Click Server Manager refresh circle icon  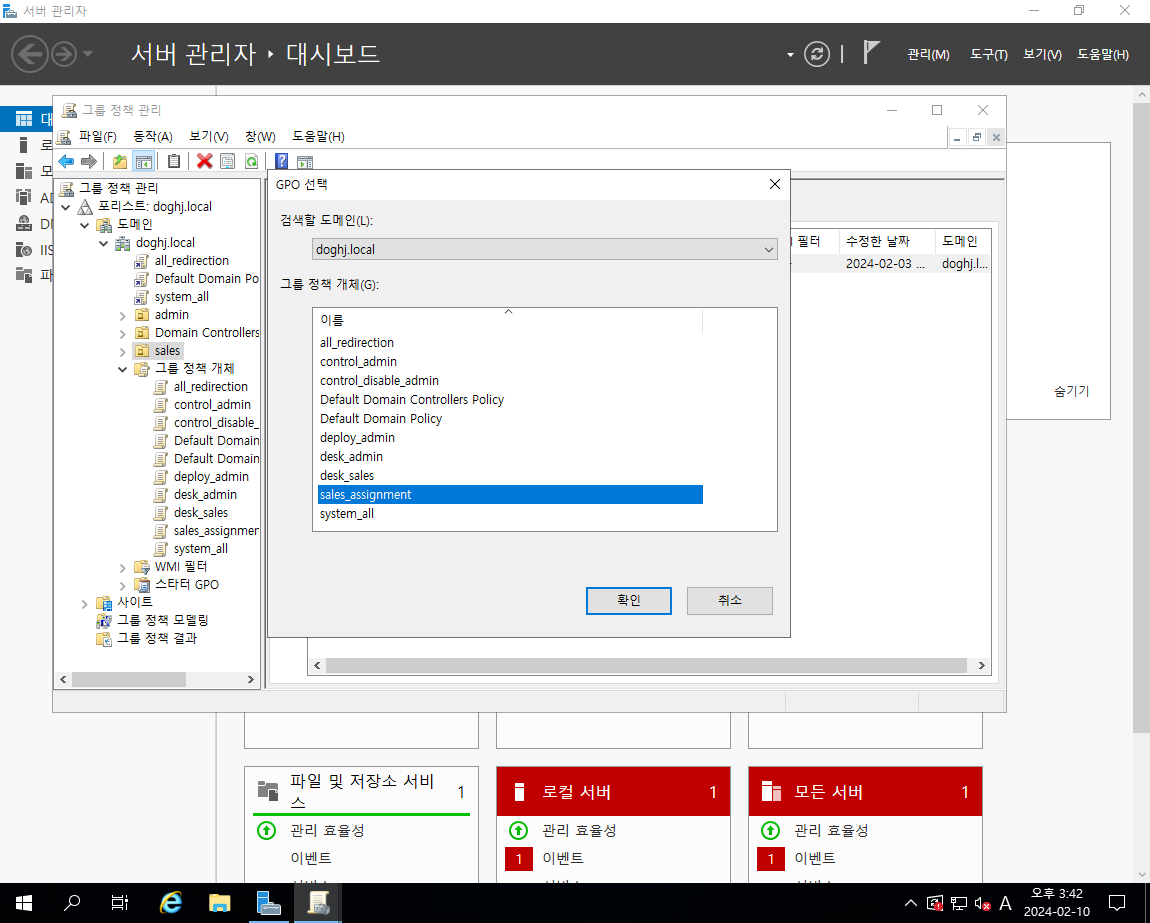[817, 54]
